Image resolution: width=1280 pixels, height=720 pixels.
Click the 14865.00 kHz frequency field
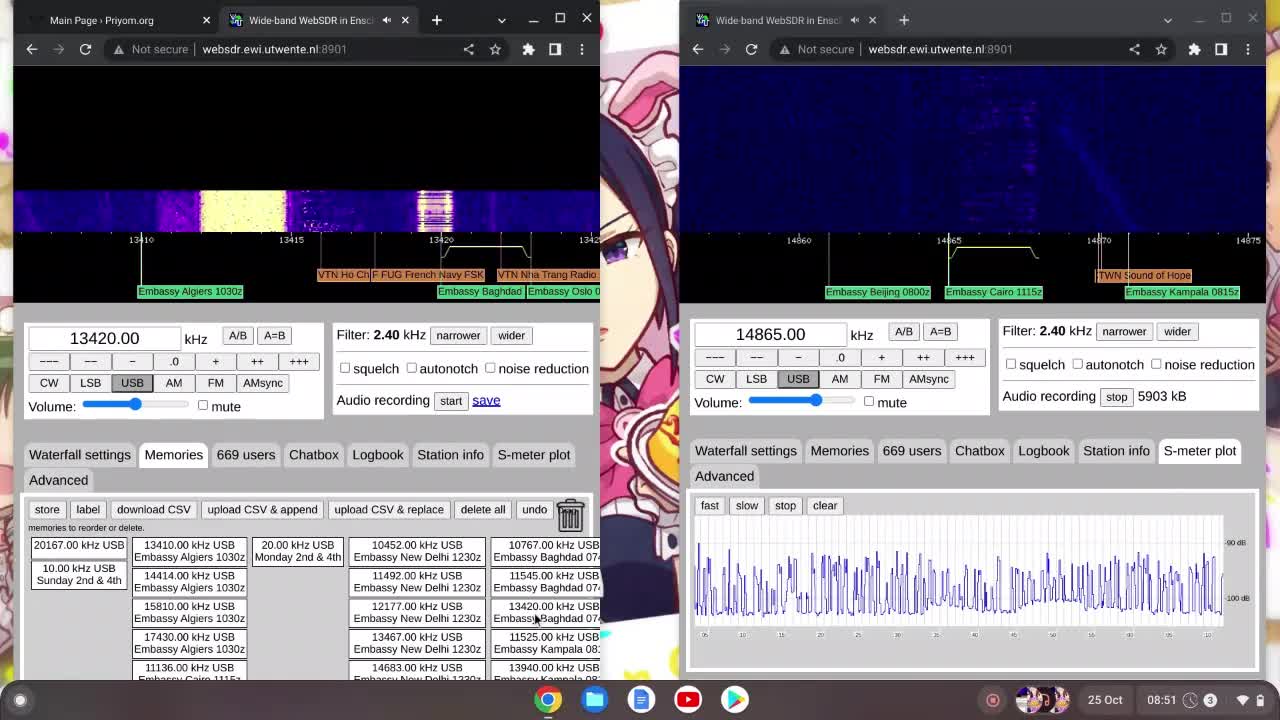(770, 335)
